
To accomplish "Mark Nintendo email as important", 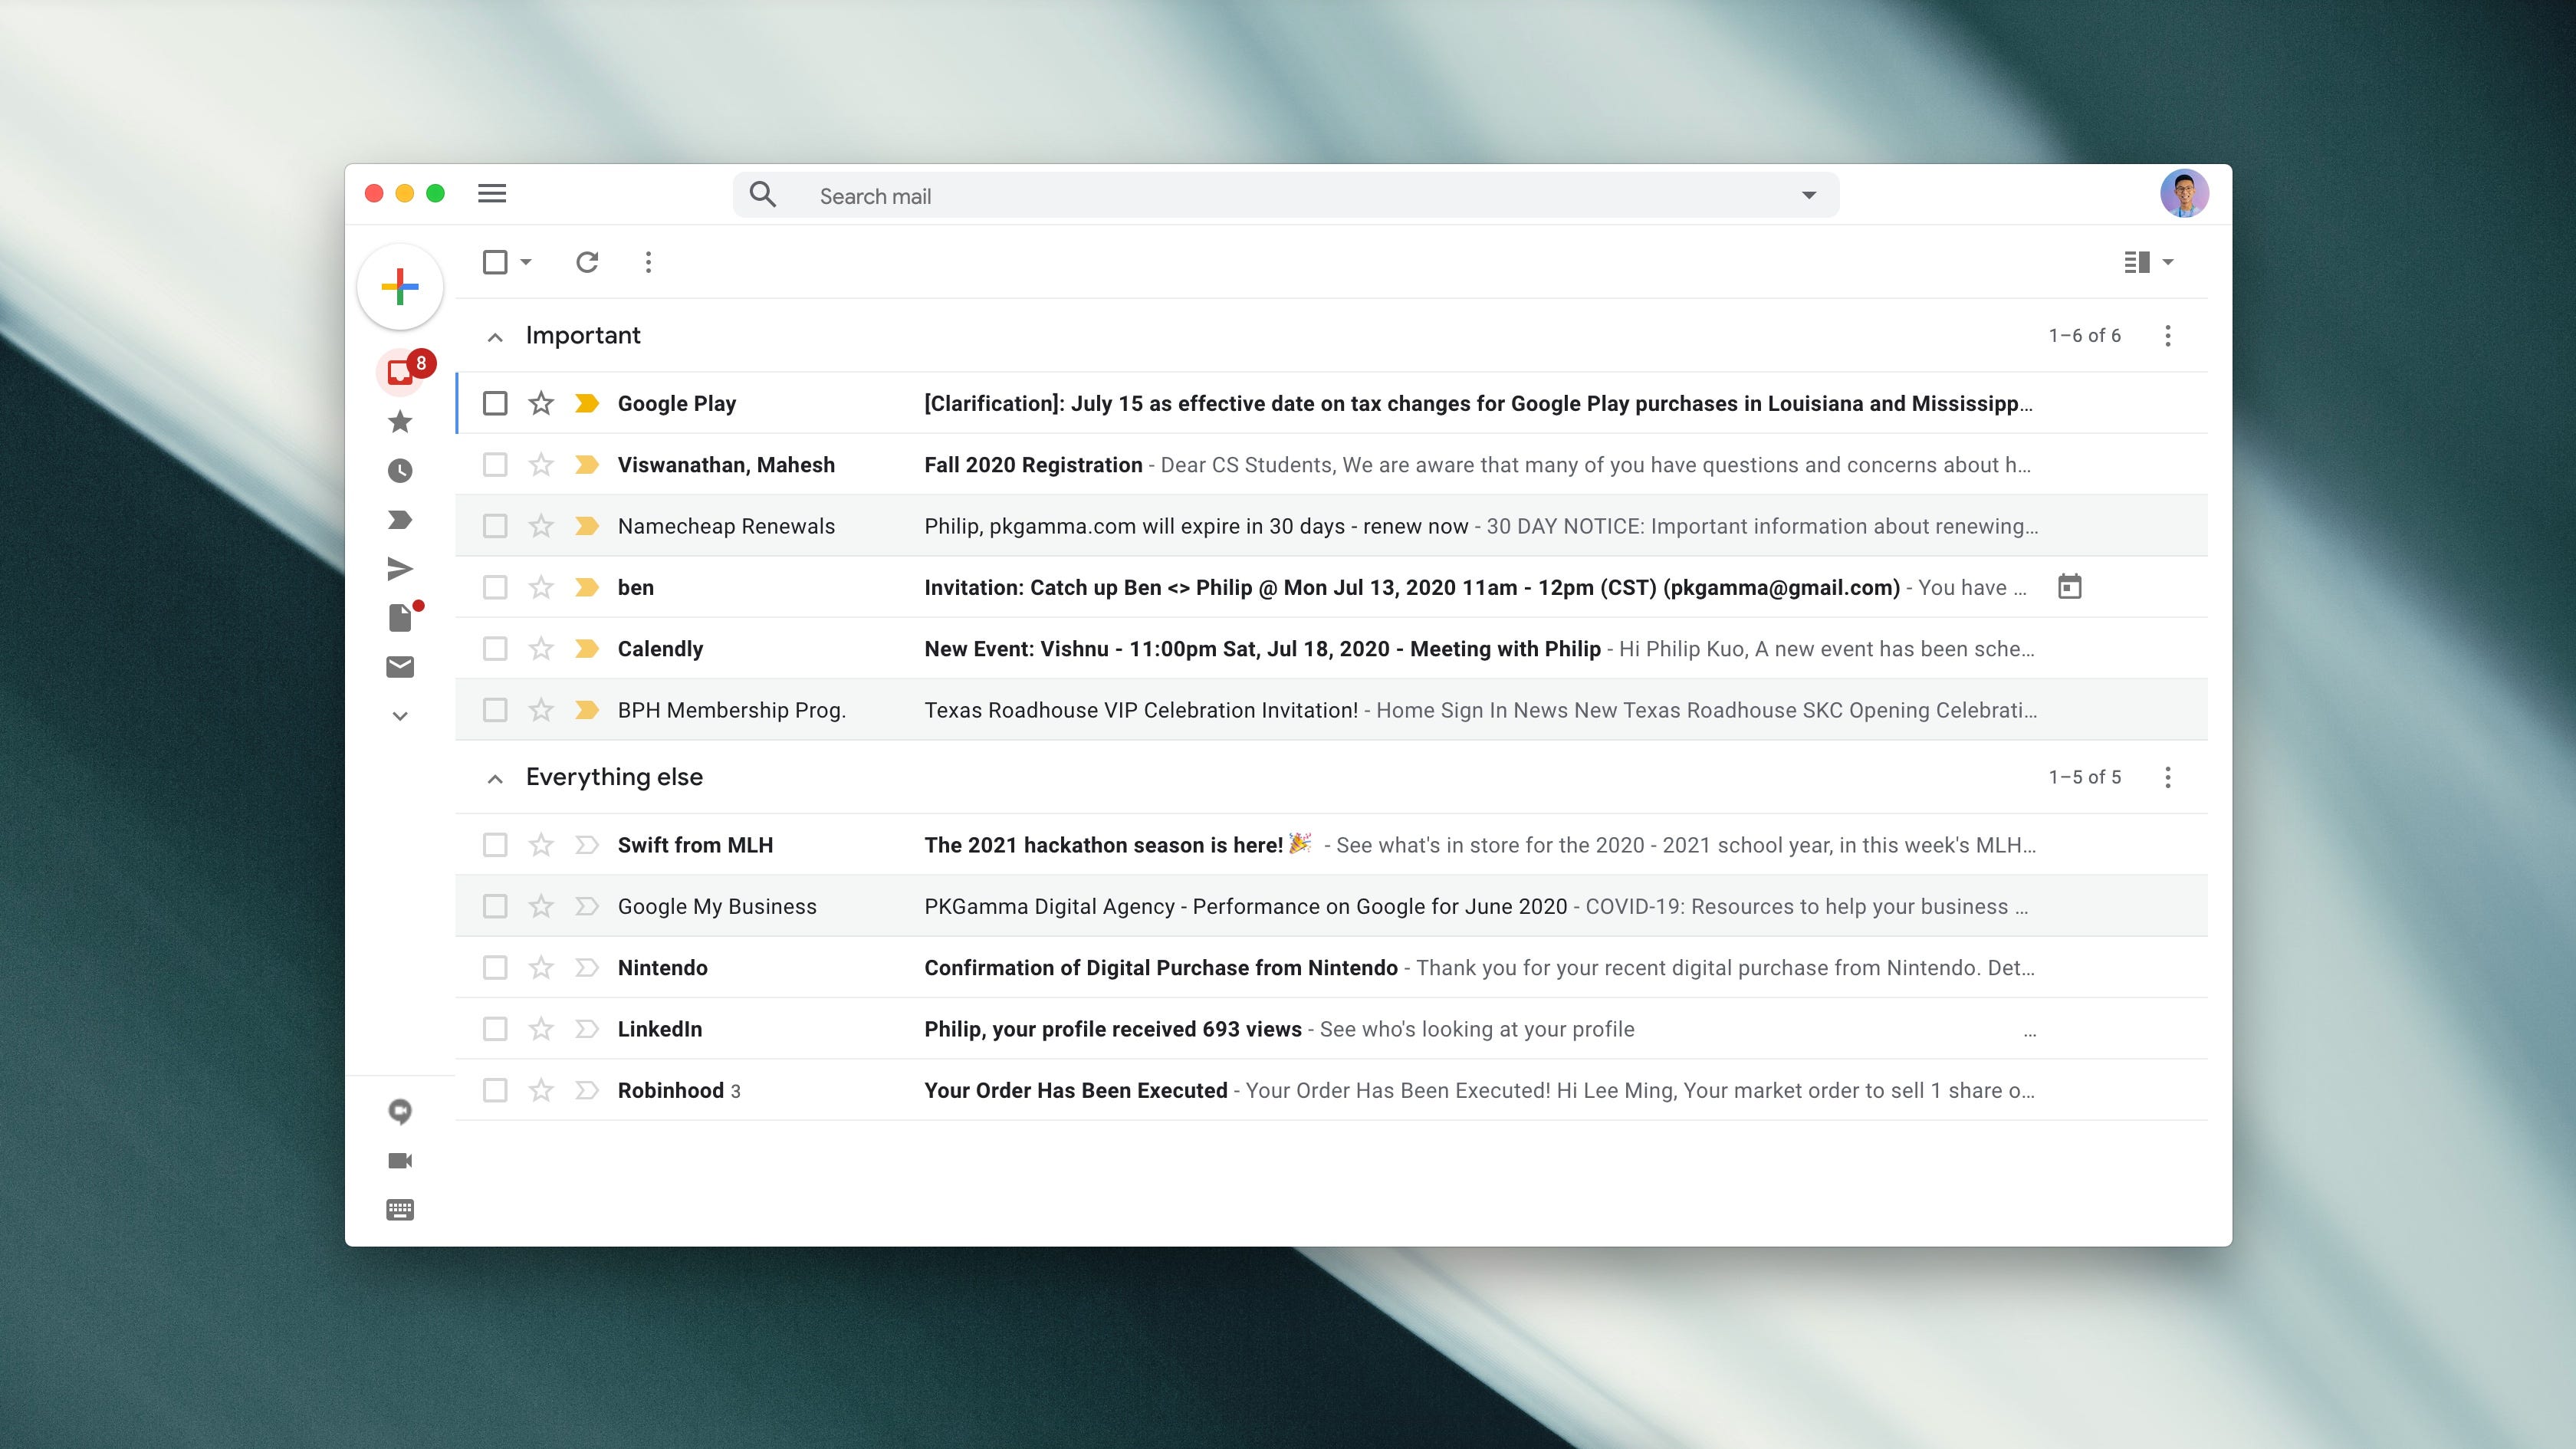I will pyautogui.click(x=587, y=968).
